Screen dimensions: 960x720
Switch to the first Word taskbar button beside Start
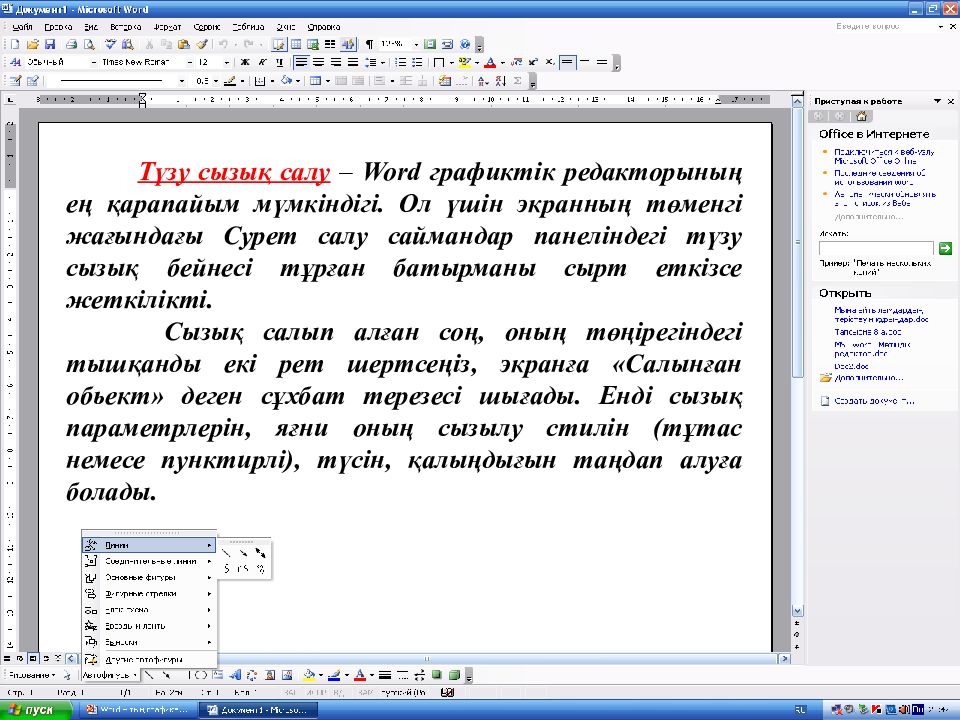coord(138,710)
